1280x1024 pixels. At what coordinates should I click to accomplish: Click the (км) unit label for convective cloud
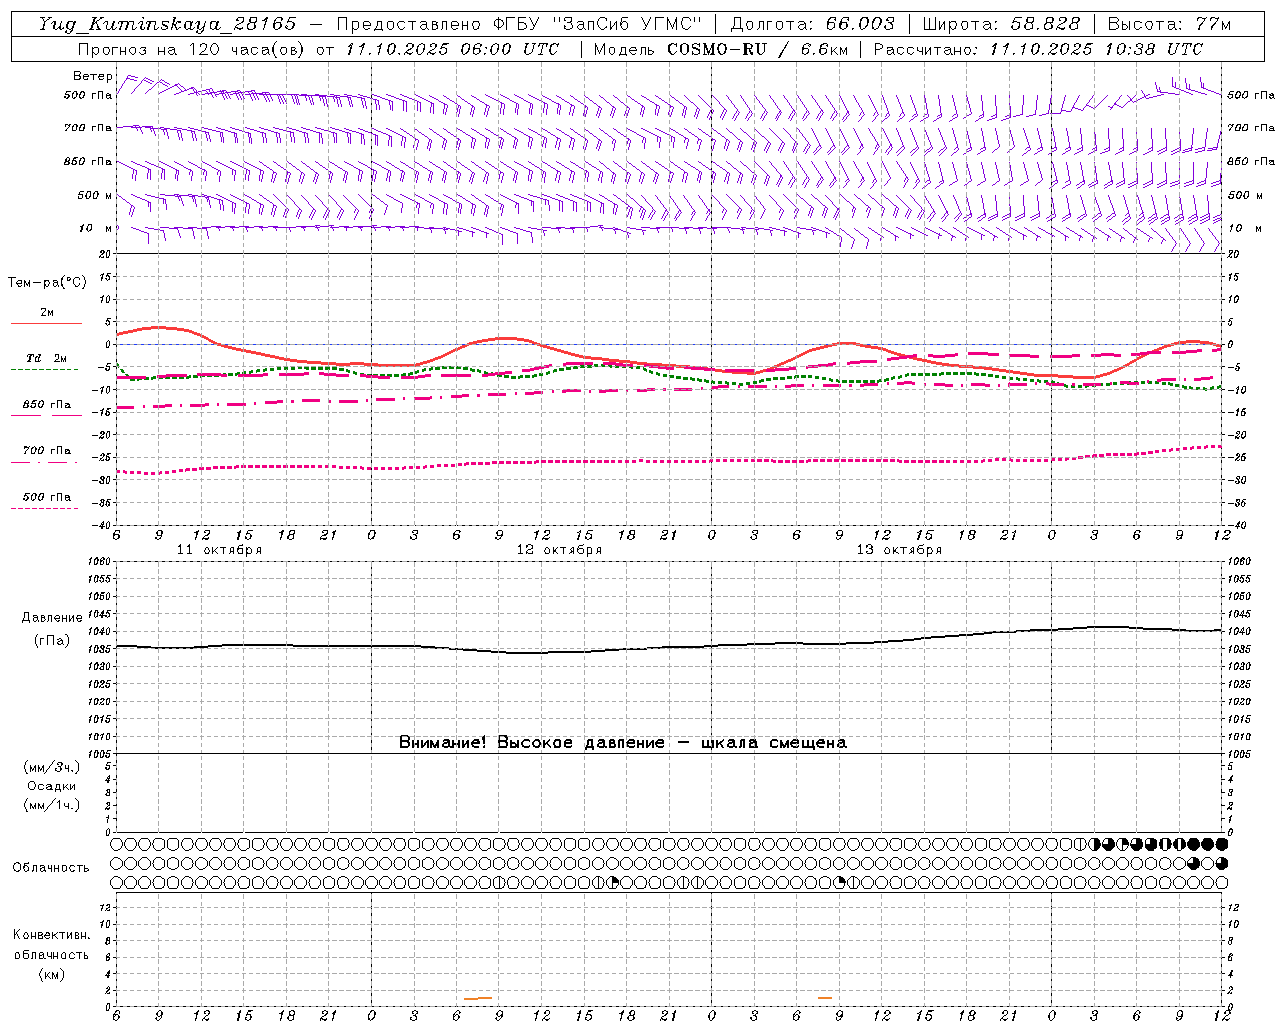pos(52,974)
